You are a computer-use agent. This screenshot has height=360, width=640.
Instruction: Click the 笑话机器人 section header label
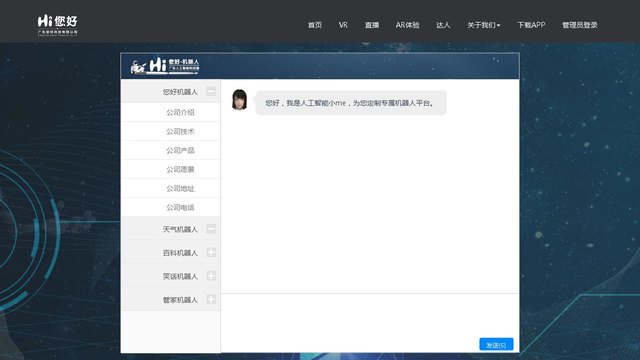point(180,276)
